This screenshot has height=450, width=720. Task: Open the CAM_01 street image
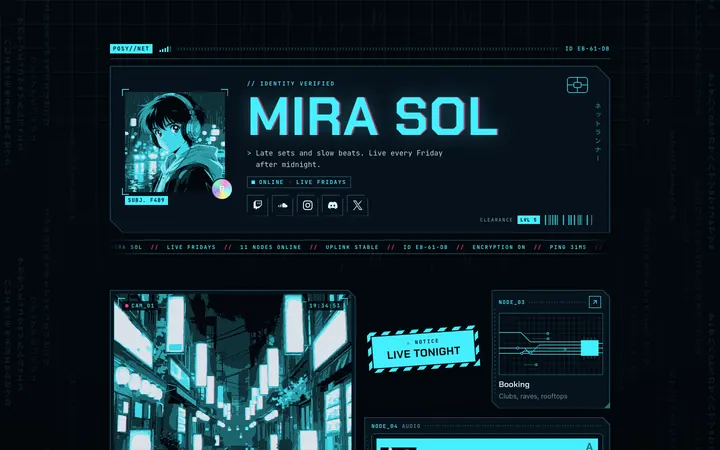point(233,371)
